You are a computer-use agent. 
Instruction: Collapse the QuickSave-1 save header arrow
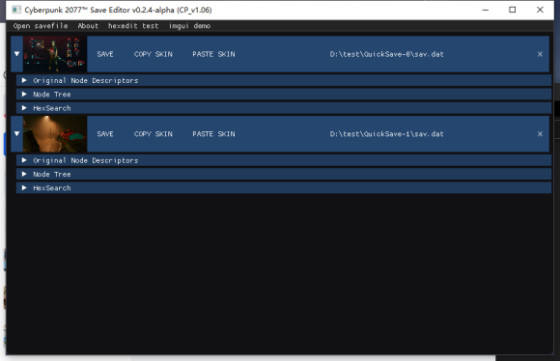(17, 134)
